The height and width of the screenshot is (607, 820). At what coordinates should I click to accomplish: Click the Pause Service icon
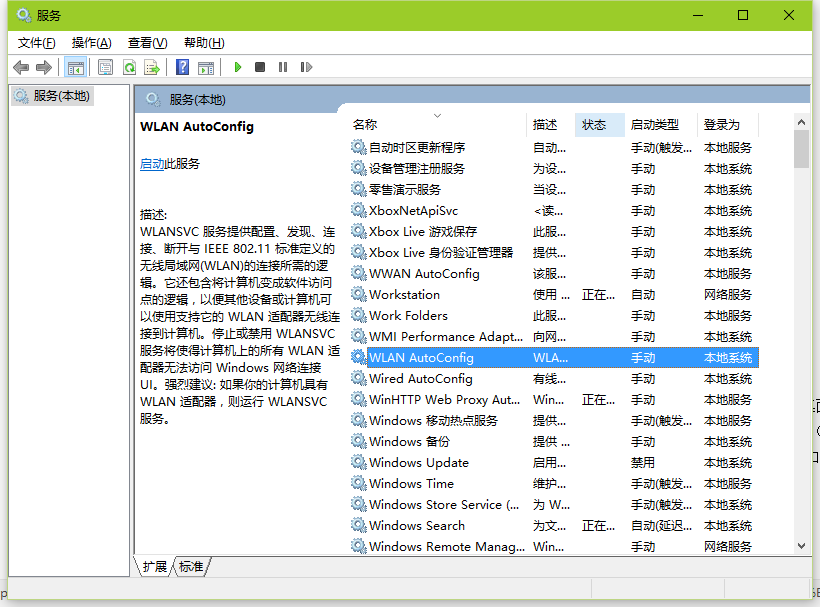[282, 67]
